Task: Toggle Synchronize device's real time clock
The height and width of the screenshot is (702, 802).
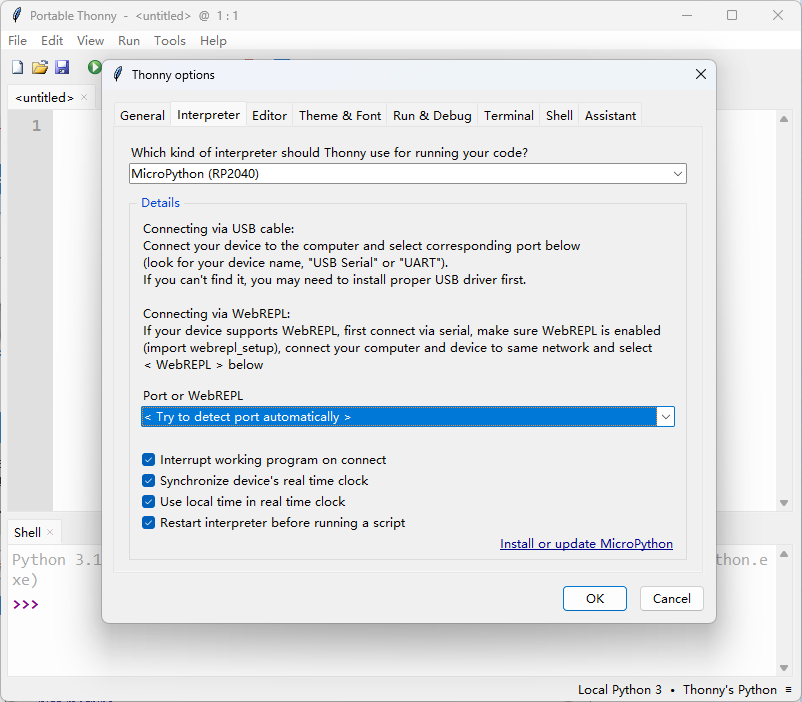Action: click(148, 480)
